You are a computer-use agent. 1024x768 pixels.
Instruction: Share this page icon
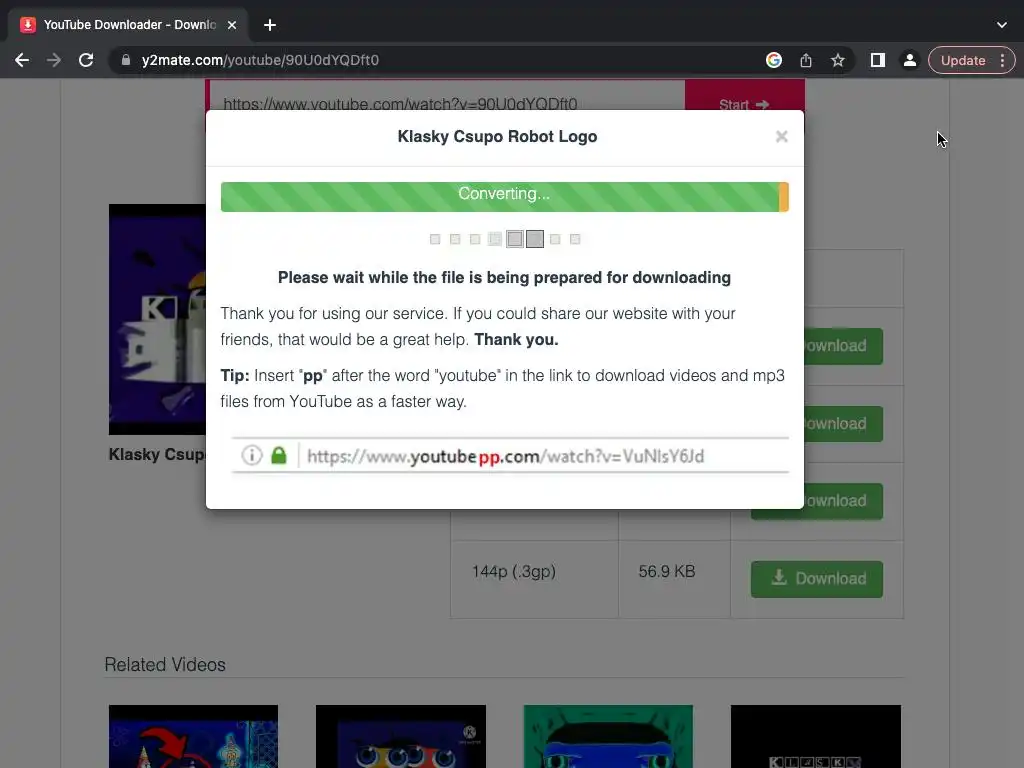[x=806, y=60]
